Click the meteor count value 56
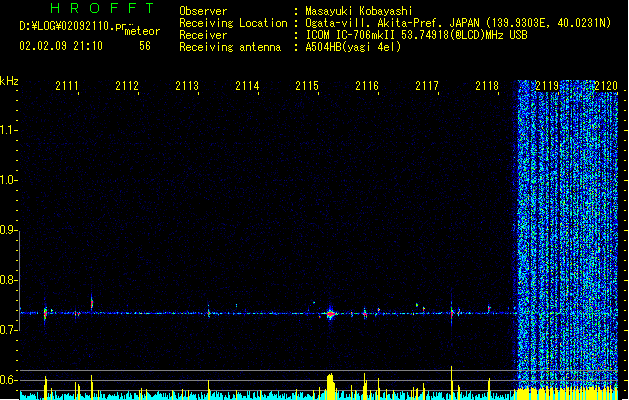629x400 pixels. pos(145,46)
